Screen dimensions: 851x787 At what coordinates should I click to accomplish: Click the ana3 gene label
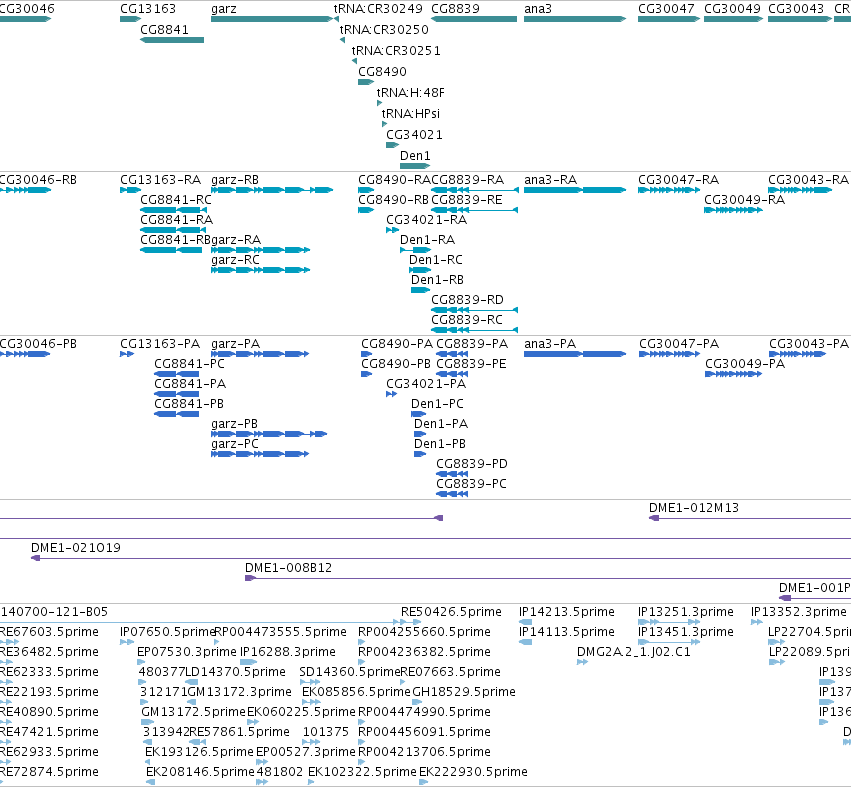pyautogui.click(x=538, y=9)
